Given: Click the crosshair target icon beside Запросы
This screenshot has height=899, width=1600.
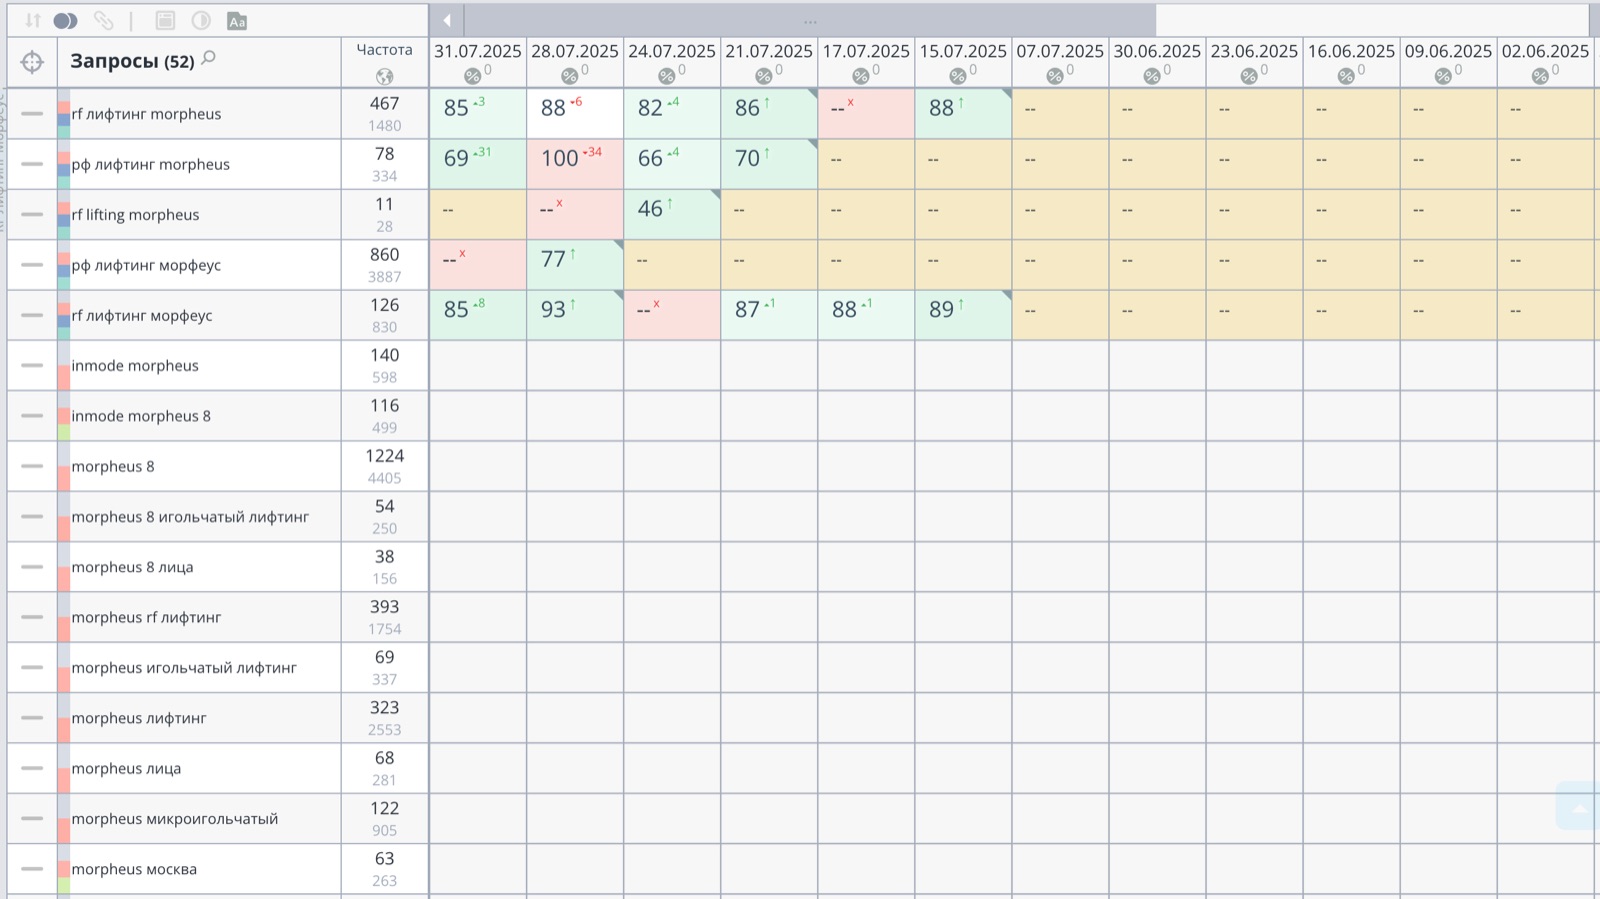Looking at the screenshot, I should pyautogui.click(x=32, y=62).
